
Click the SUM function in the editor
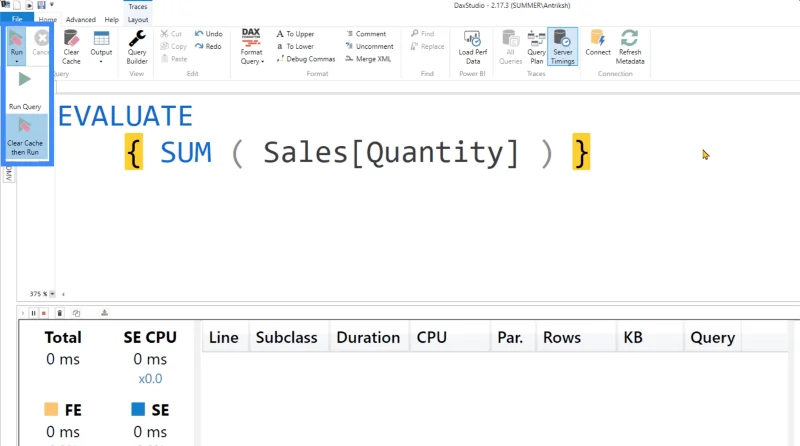coord(186,153)
